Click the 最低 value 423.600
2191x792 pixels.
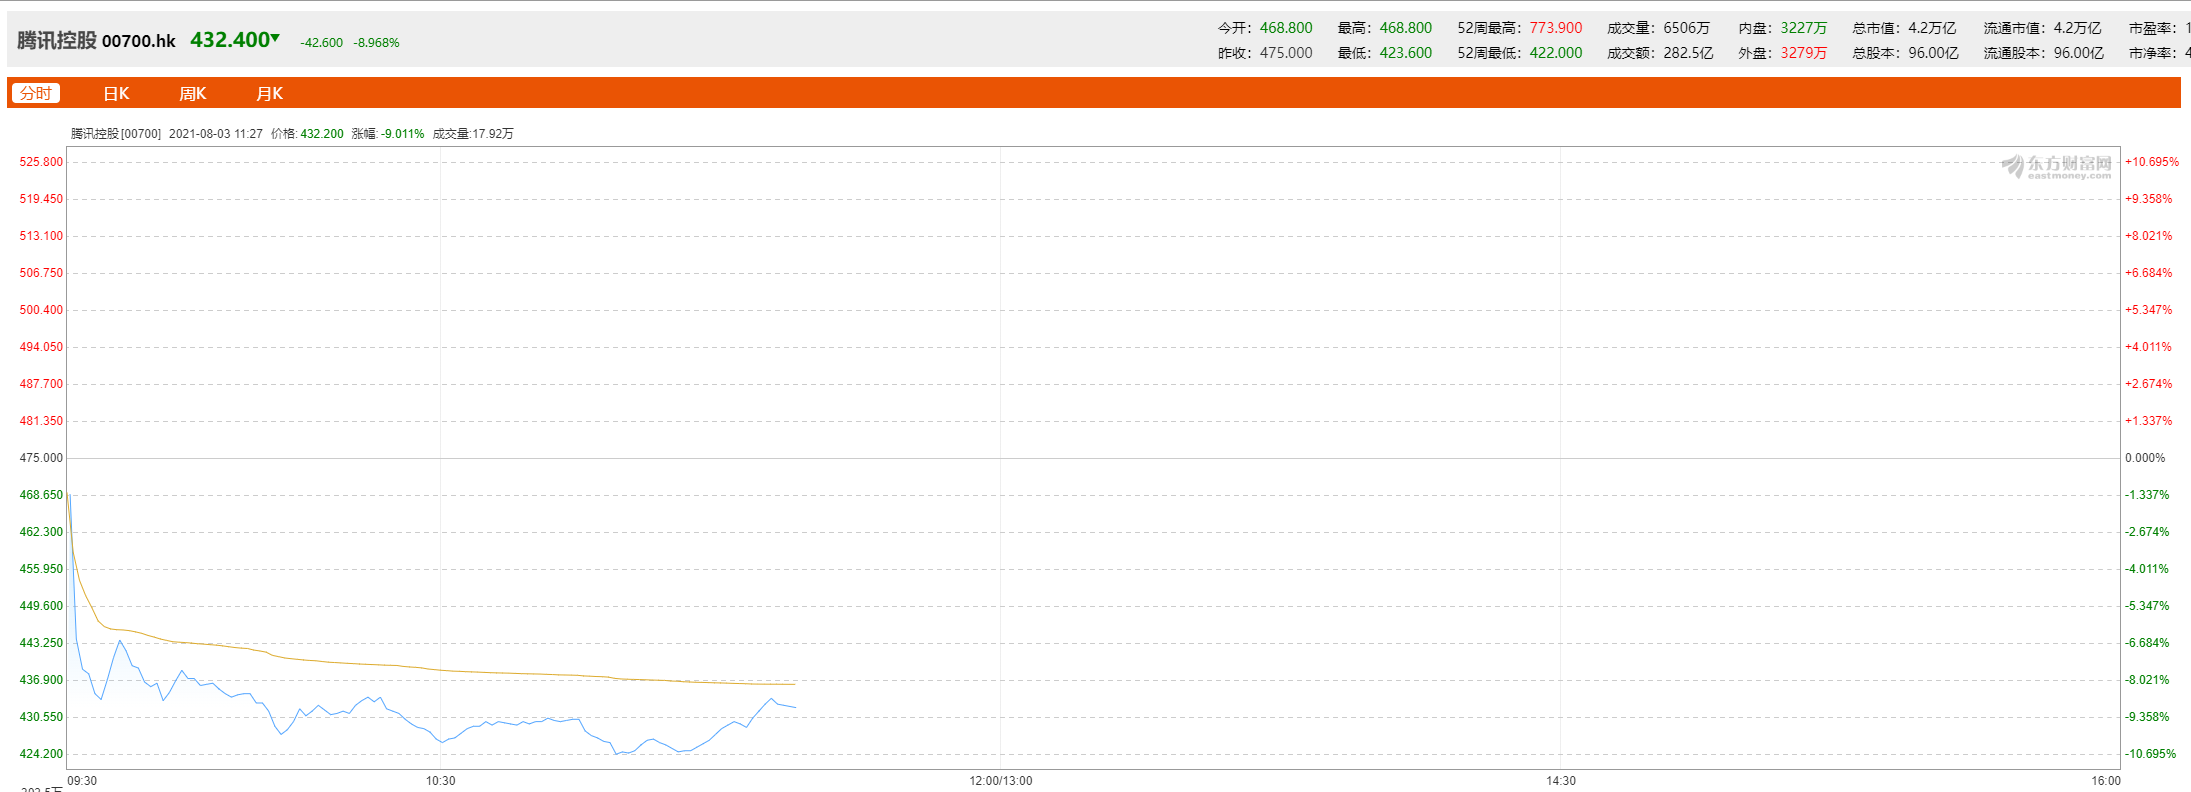click(1406, 53)
